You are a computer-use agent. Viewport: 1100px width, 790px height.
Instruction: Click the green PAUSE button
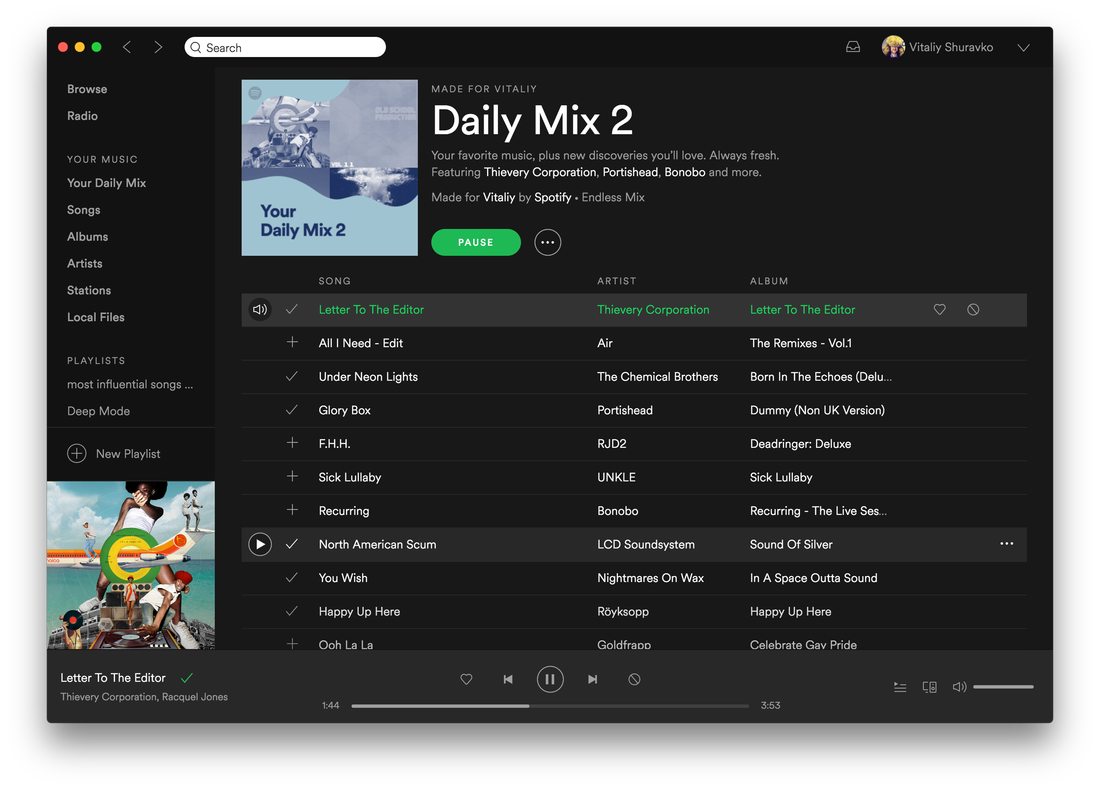point(476,242)
